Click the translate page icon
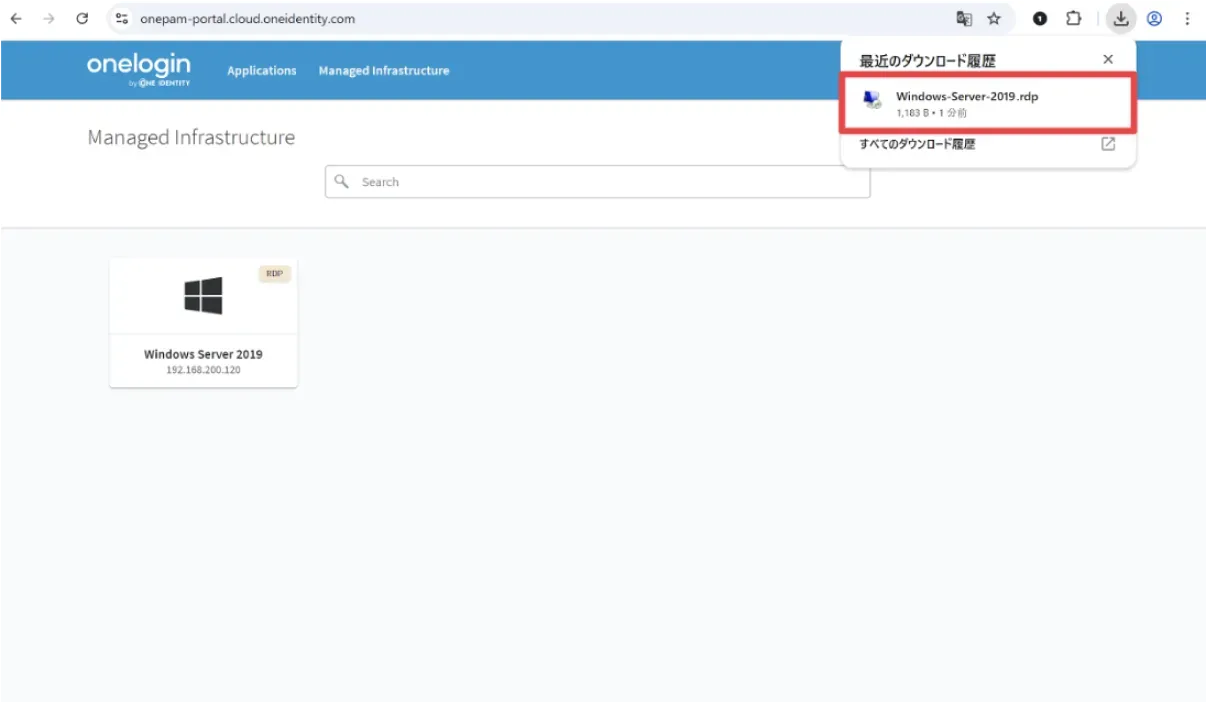Viewport: 1206px width, 702px height. coord(963,19)
